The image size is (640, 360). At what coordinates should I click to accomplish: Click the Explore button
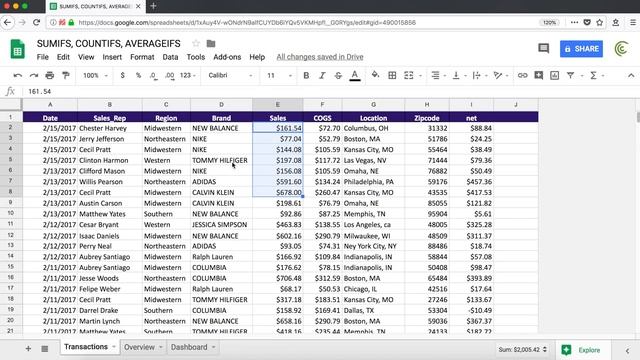pos(584,350)
